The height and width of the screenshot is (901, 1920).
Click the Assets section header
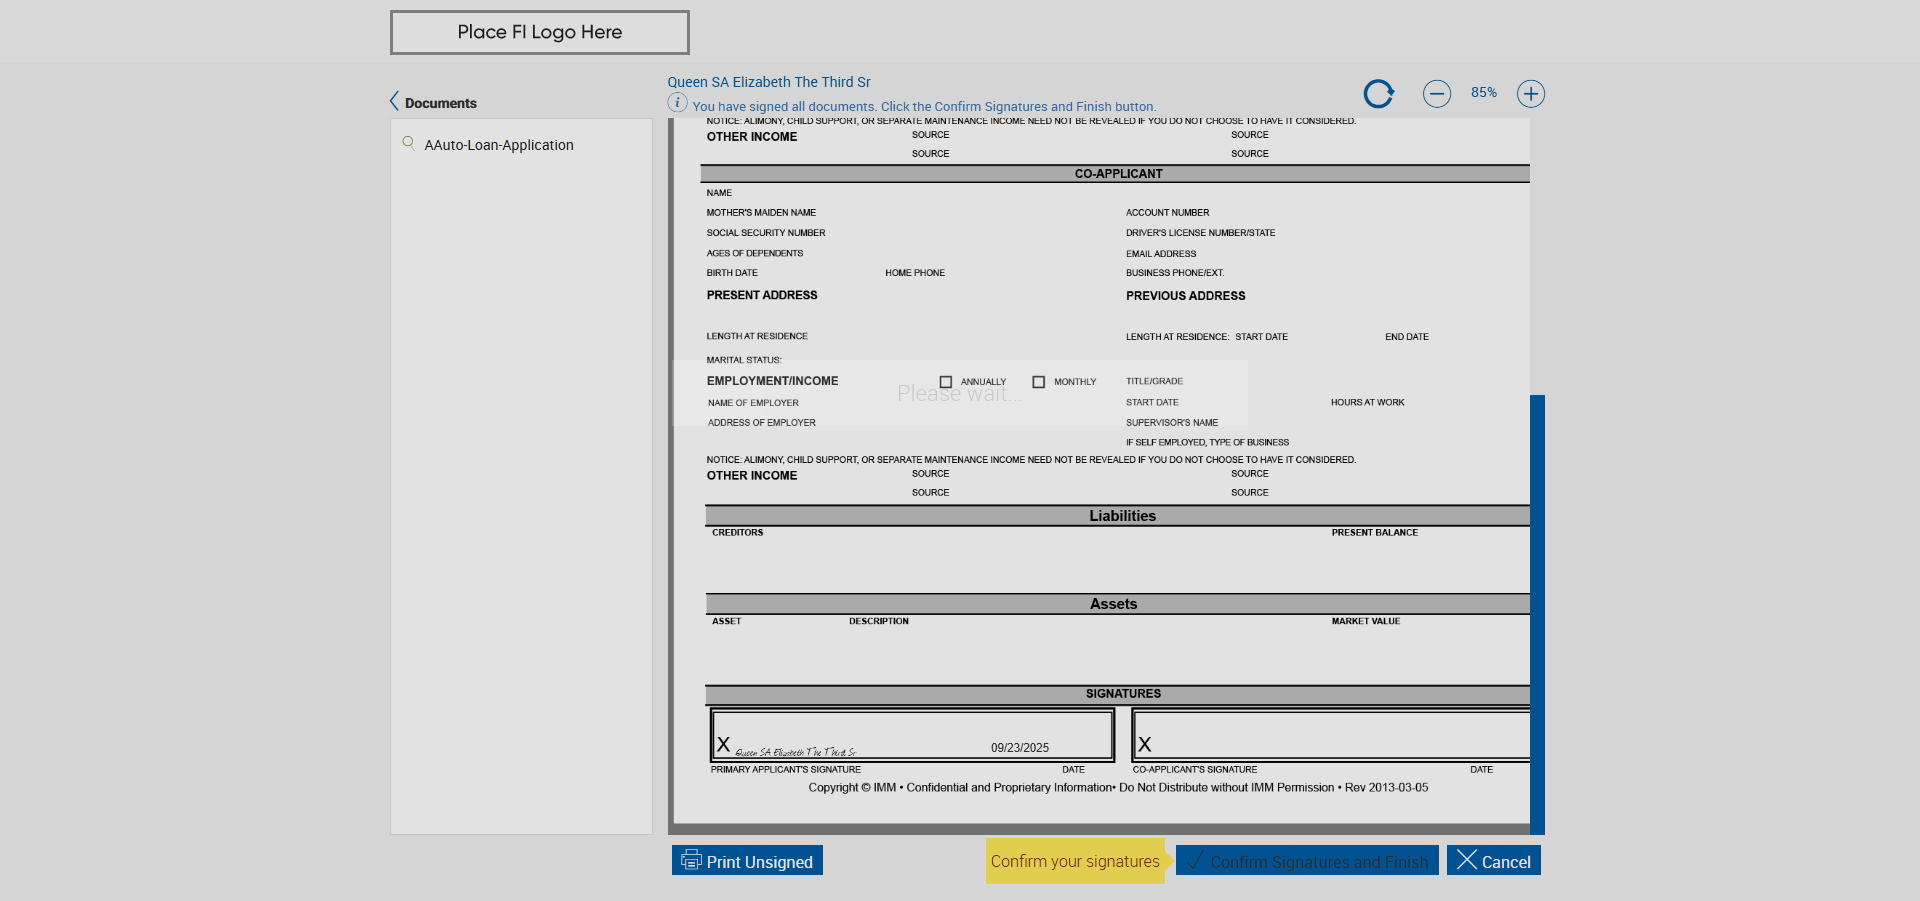click(x=1118, y=604)
